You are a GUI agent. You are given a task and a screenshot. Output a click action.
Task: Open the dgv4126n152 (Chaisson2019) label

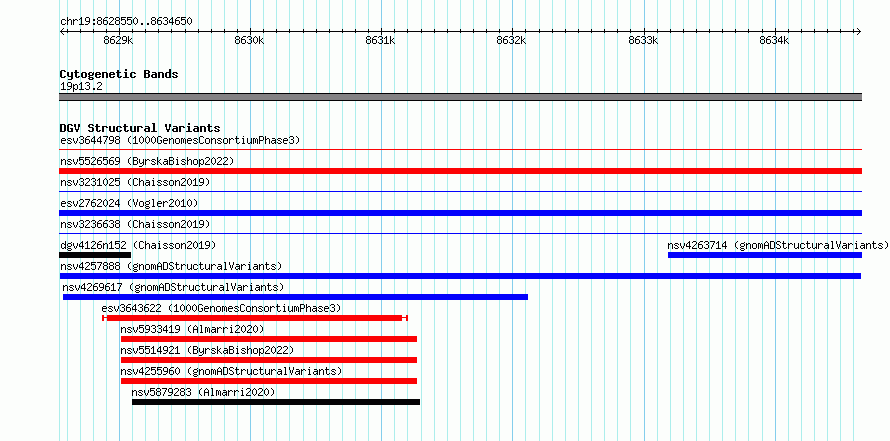click(x=138, y=245)
